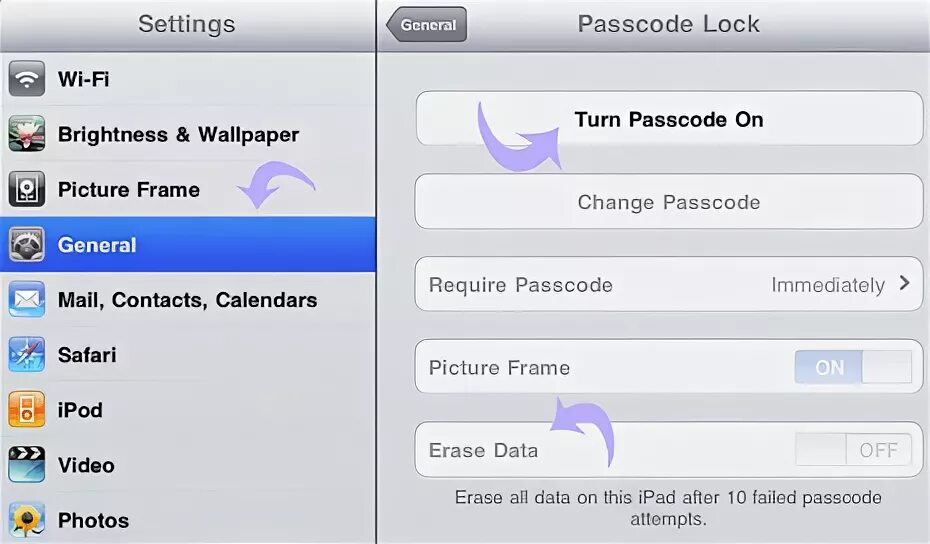Tap the Wi-Fi icon in sidebar

click(27, 79)
